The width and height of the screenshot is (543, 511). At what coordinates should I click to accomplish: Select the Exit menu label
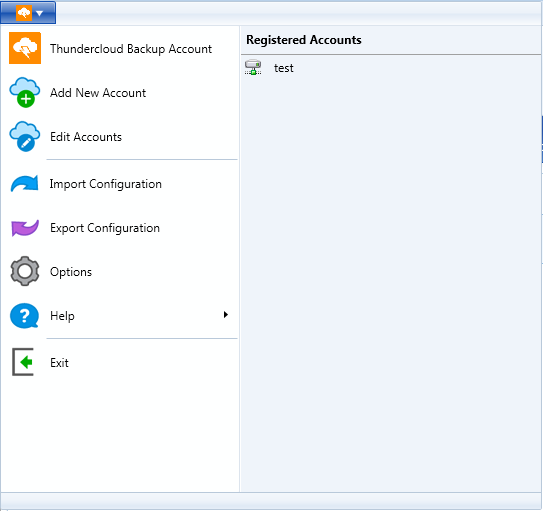click(59, 362)
